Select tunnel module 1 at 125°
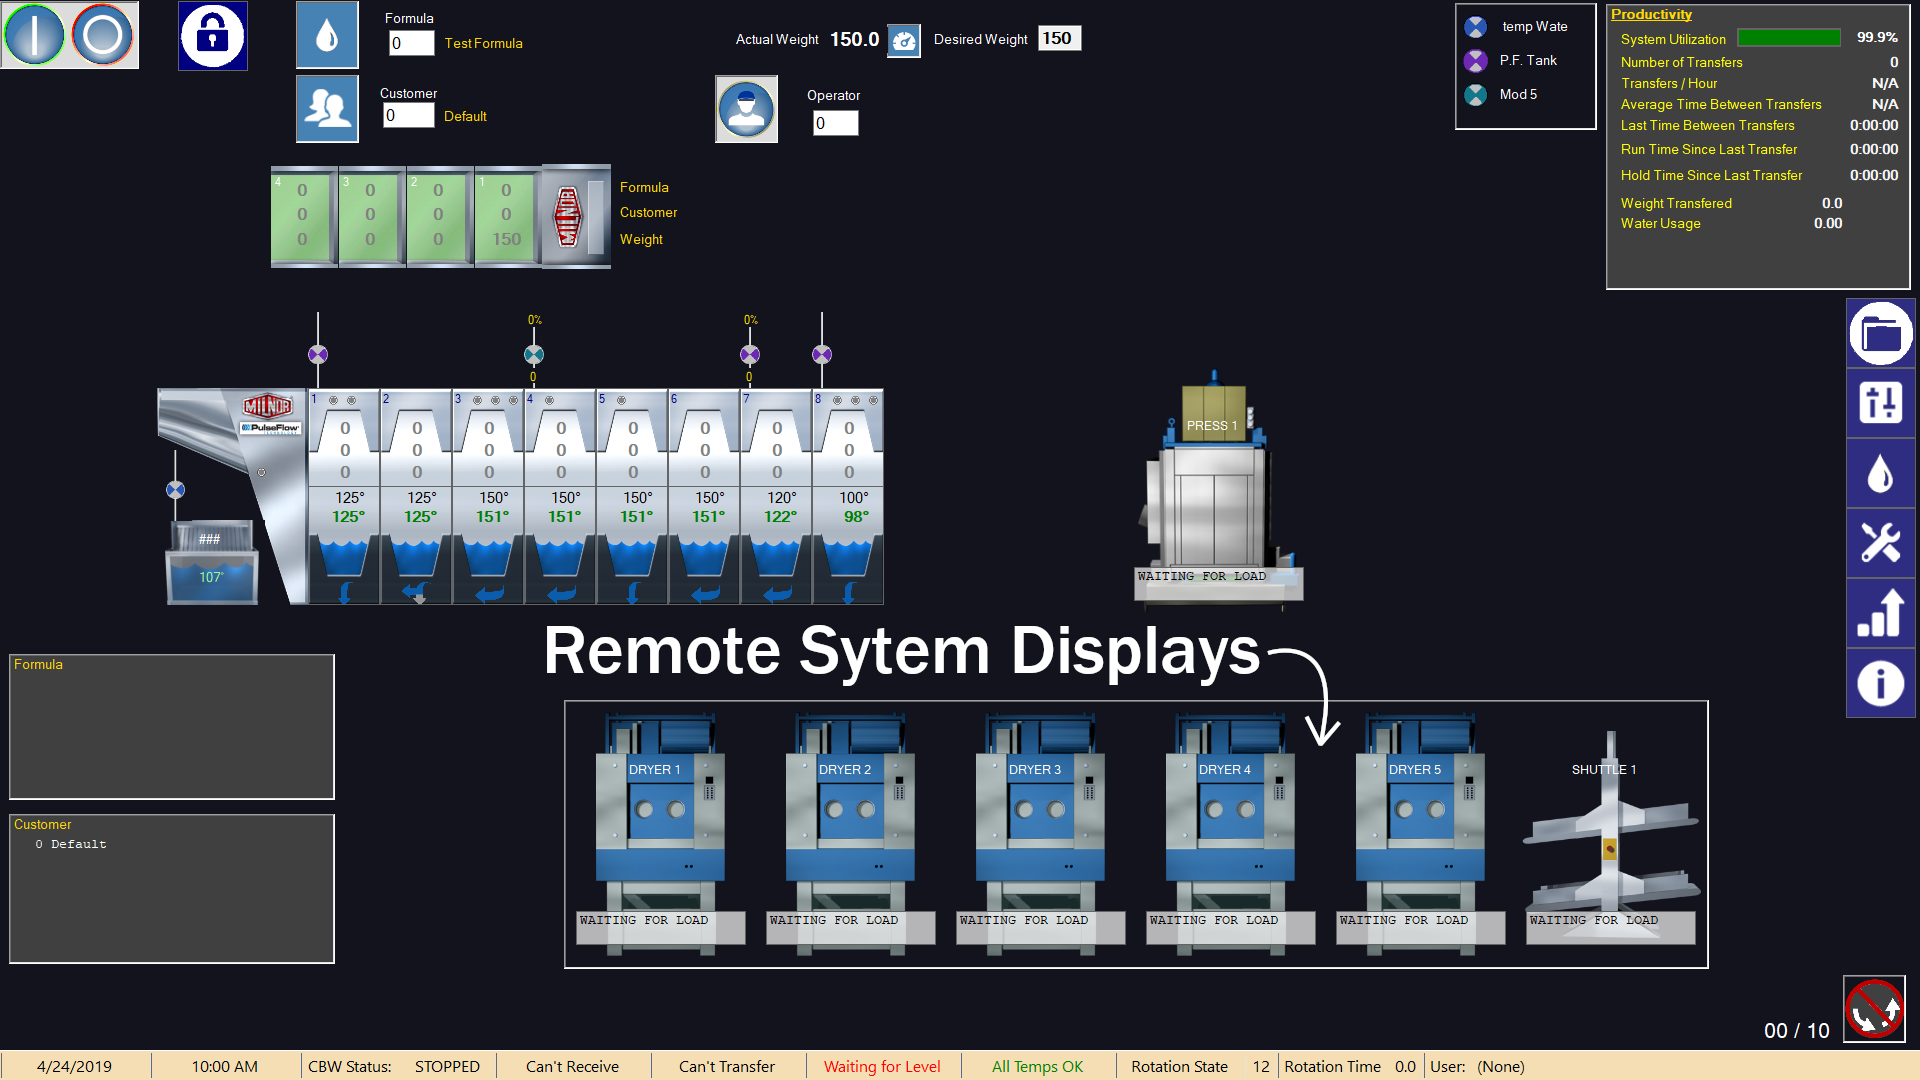The height and width of the screenshot is (1080, 1920). tap(345, 497)
